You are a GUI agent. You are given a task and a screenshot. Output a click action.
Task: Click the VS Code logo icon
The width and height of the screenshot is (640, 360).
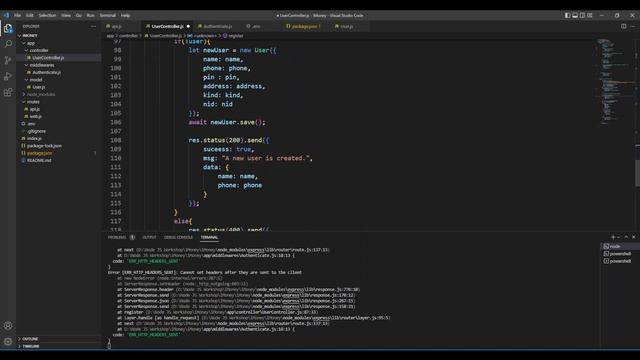coord(7,15)
